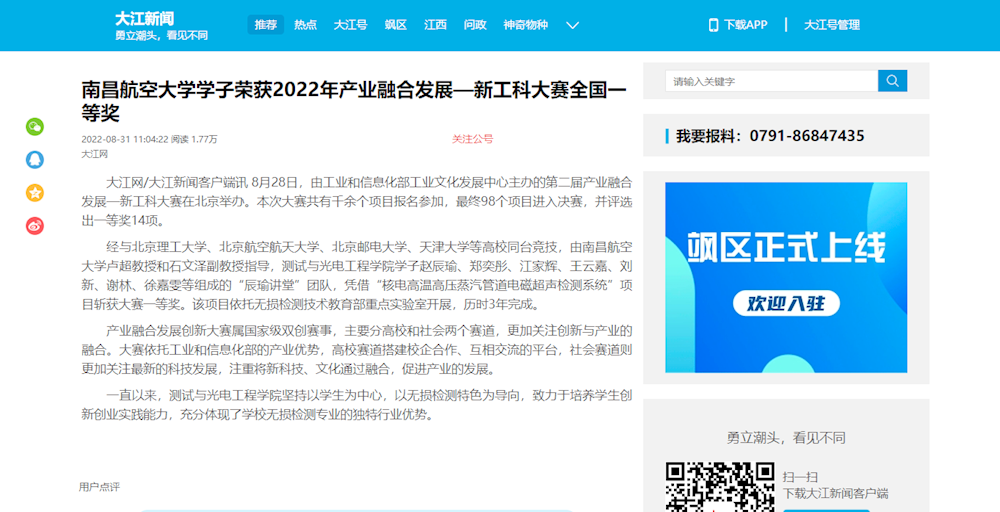Visit the 神奇物种 section

tap(525, 25)
